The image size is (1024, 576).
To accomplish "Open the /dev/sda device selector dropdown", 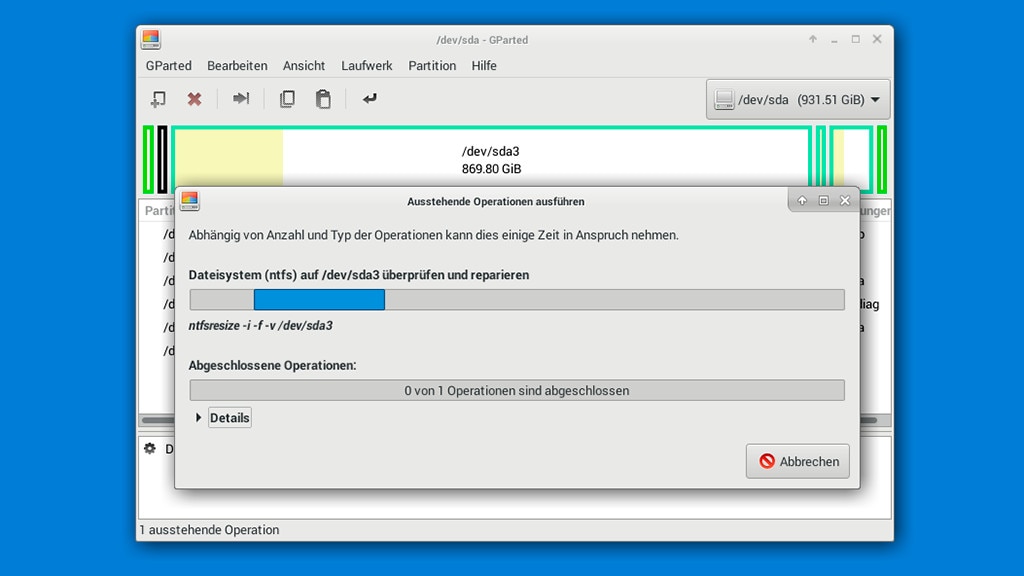I will [x=797, y=100].
